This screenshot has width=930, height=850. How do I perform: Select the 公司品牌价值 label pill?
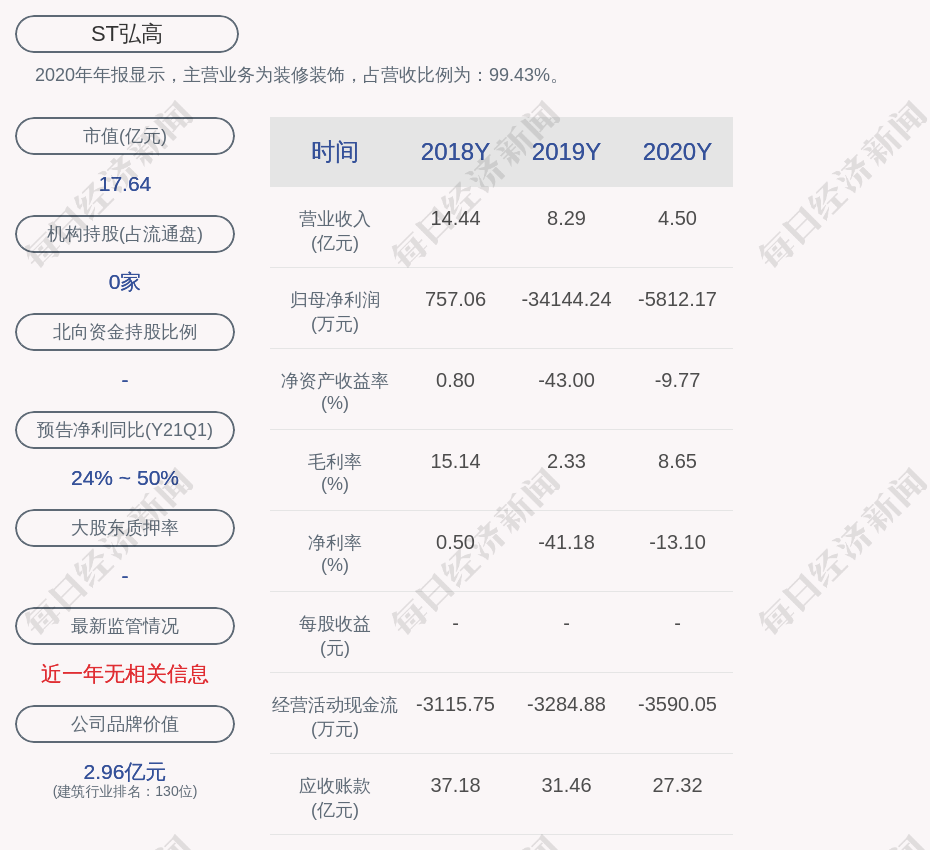[x=125, y=724]
